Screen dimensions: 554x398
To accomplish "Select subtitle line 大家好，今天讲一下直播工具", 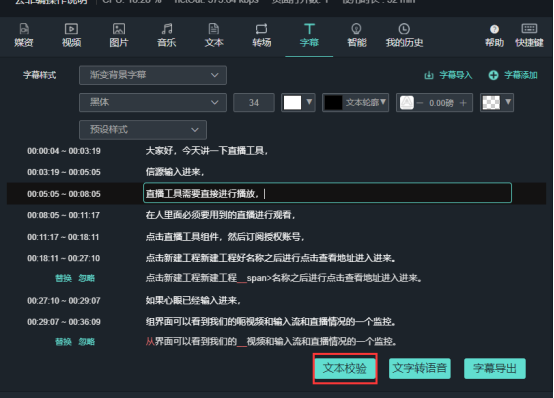I will click(207, 151).
